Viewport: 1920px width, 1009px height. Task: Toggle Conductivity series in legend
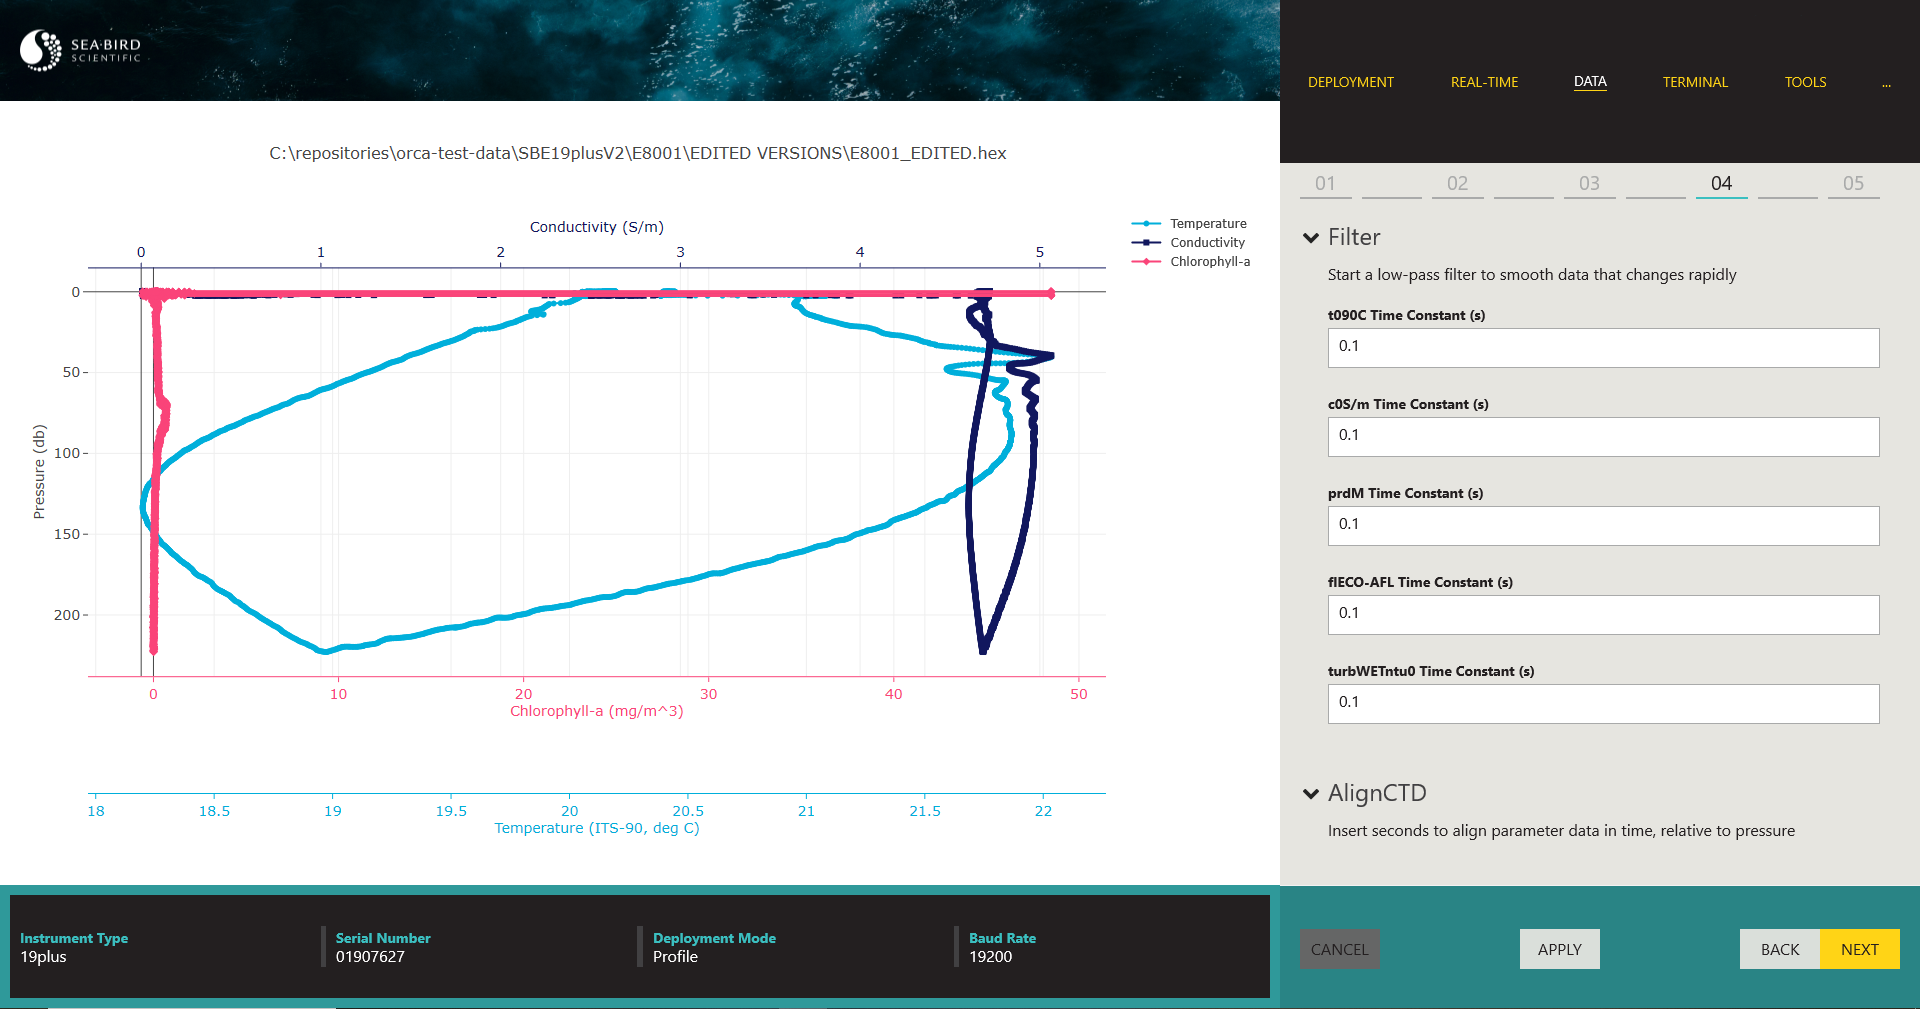coord(1207,243)
